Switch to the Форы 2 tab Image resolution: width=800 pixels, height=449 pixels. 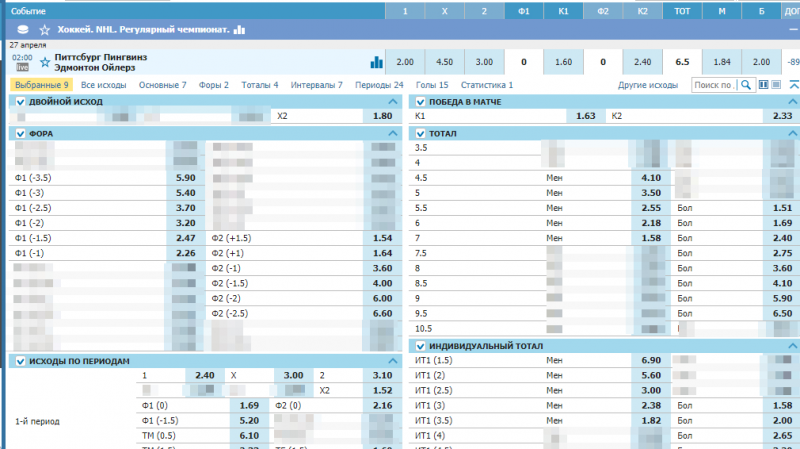213,86
